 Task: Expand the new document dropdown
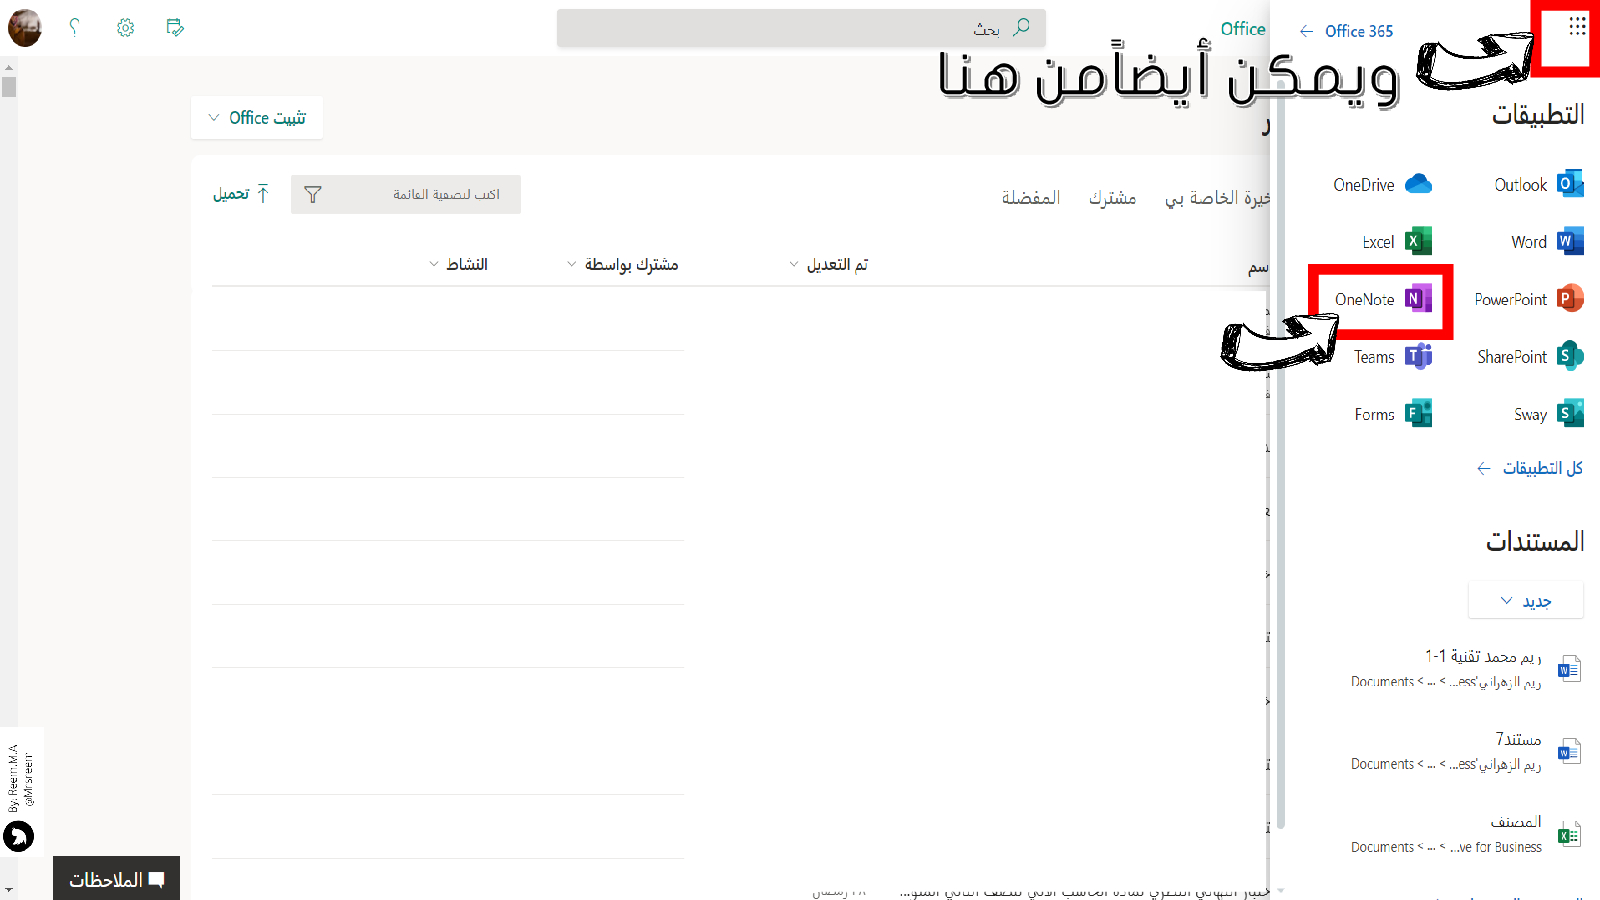pyautogui.click(x=1525, y=601)
